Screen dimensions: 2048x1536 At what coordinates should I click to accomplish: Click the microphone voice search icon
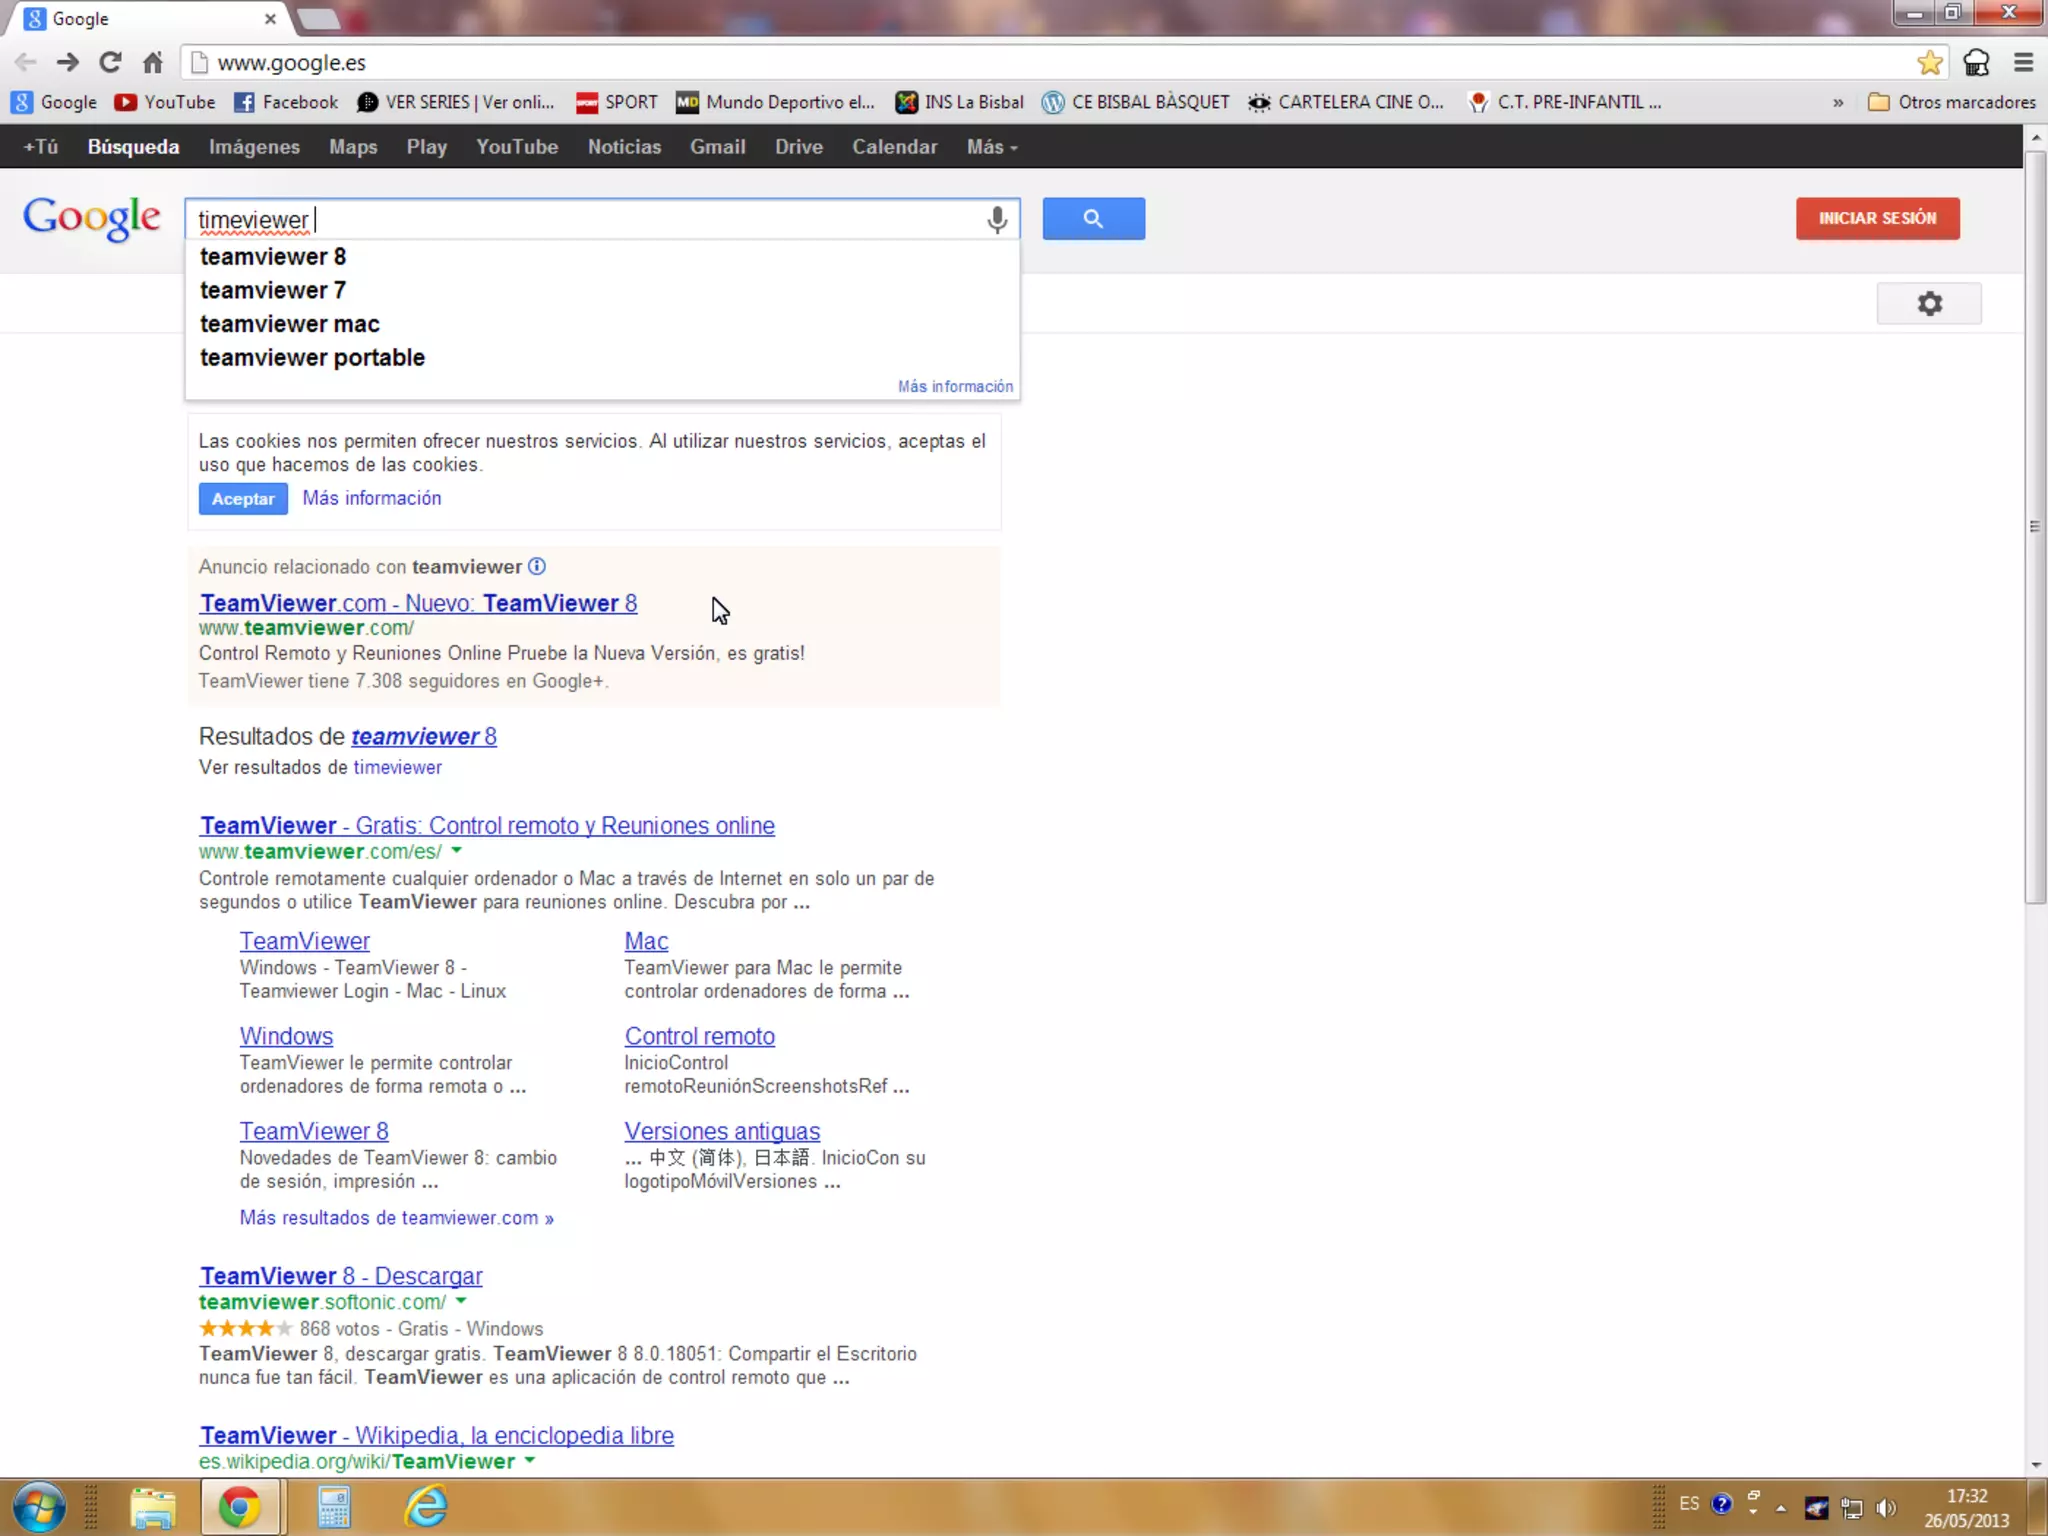coord(996,219)
